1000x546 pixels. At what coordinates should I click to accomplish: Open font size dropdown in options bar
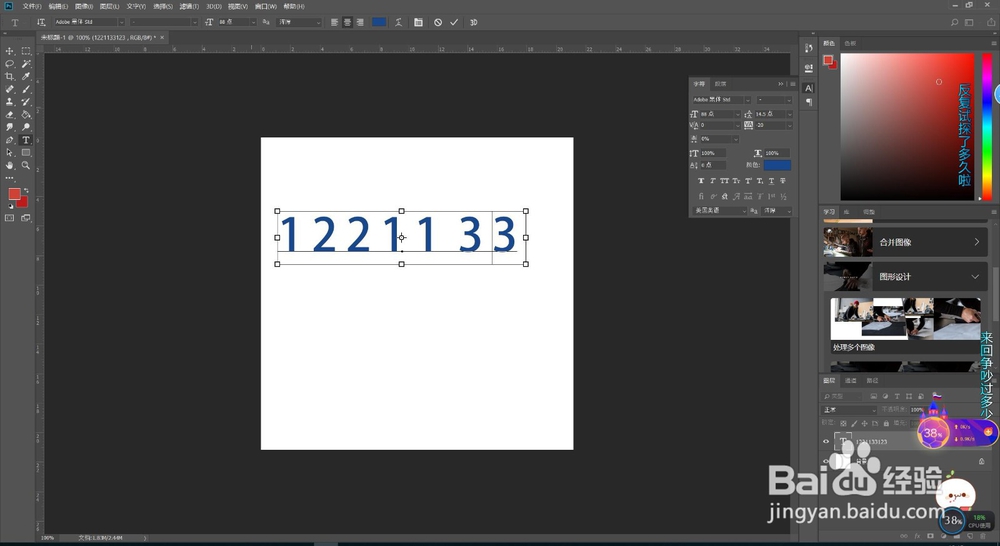pos(253,22)
